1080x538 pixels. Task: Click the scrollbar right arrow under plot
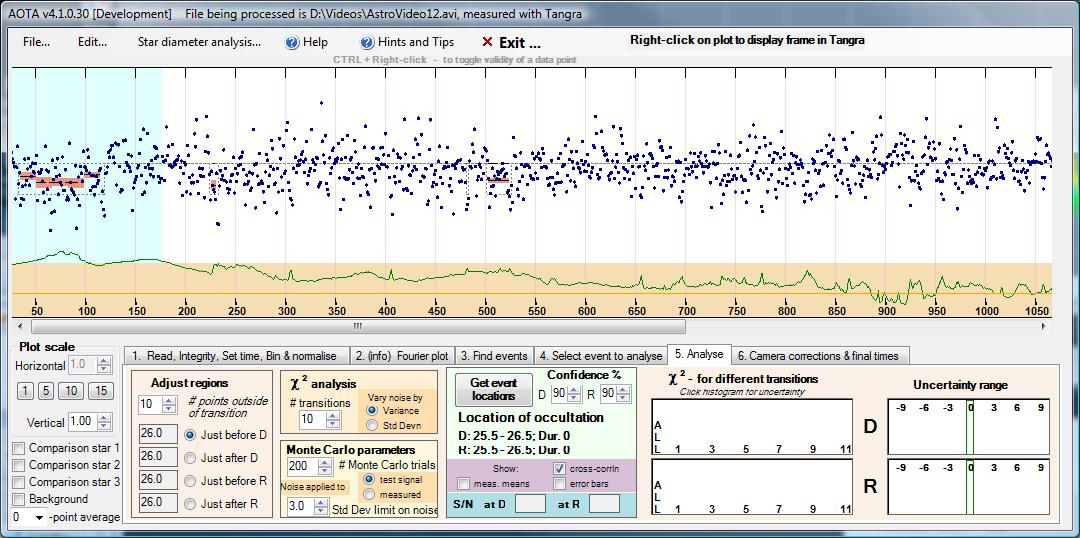[x=1045, y=327]
